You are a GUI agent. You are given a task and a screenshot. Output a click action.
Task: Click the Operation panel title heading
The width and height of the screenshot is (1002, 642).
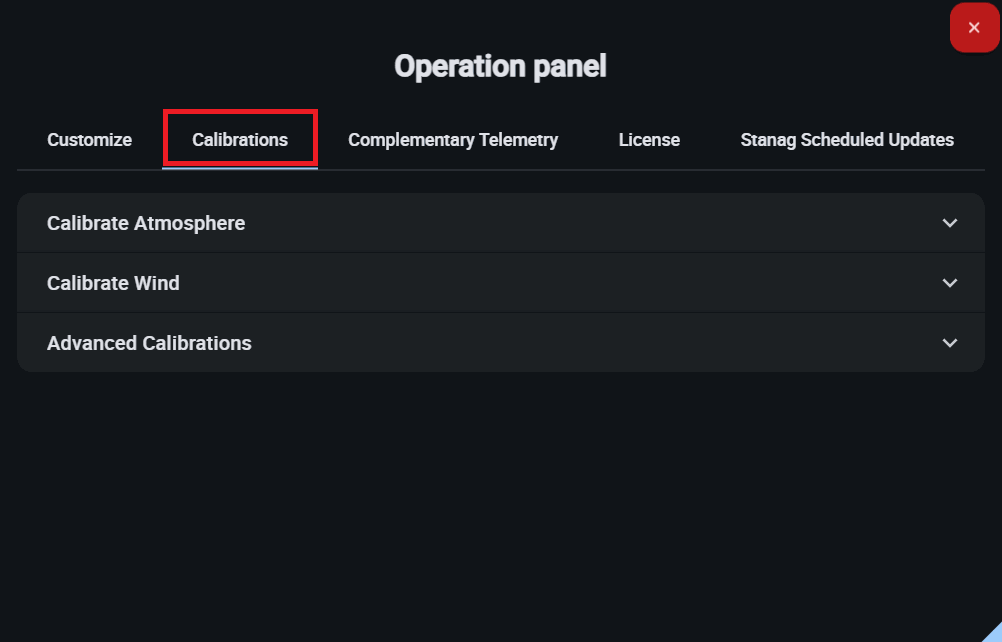coord(500,66)
